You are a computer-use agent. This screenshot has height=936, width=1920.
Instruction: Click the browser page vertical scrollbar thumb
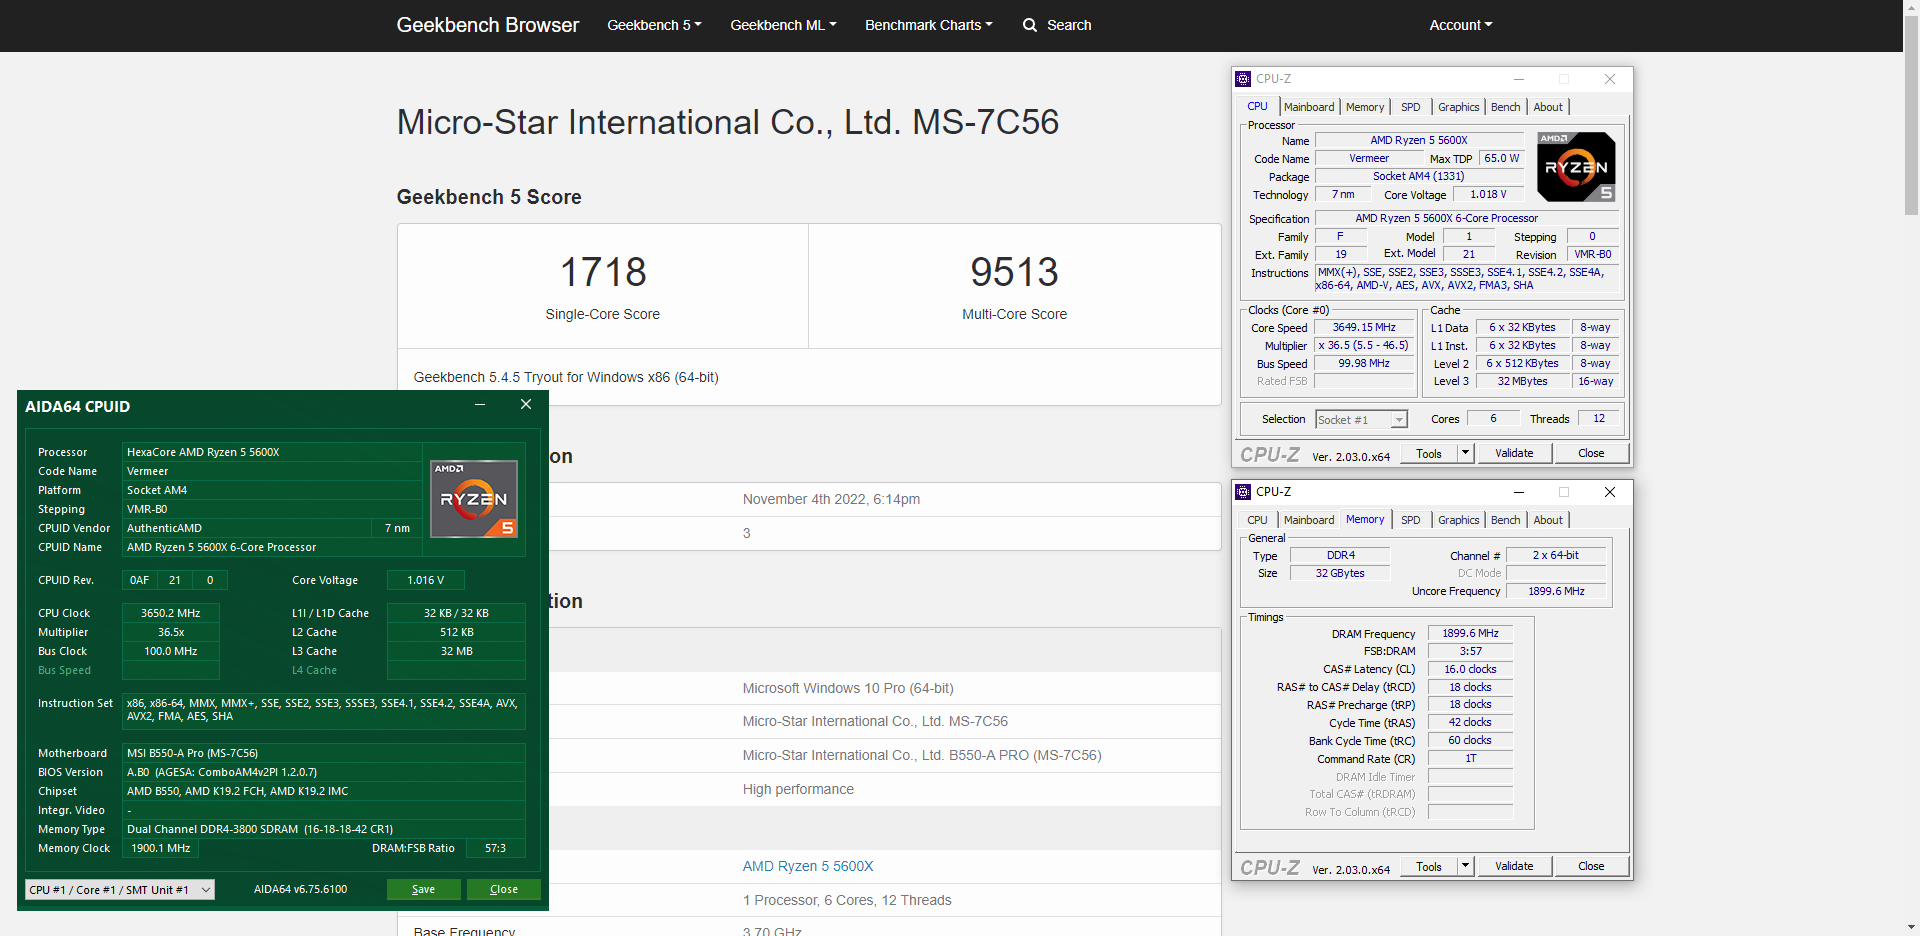tap(1911, 115)
